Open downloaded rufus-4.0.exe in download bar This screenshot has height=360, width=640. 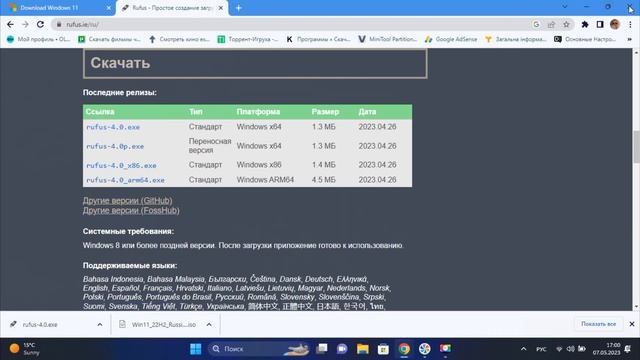tap(40, 324)
